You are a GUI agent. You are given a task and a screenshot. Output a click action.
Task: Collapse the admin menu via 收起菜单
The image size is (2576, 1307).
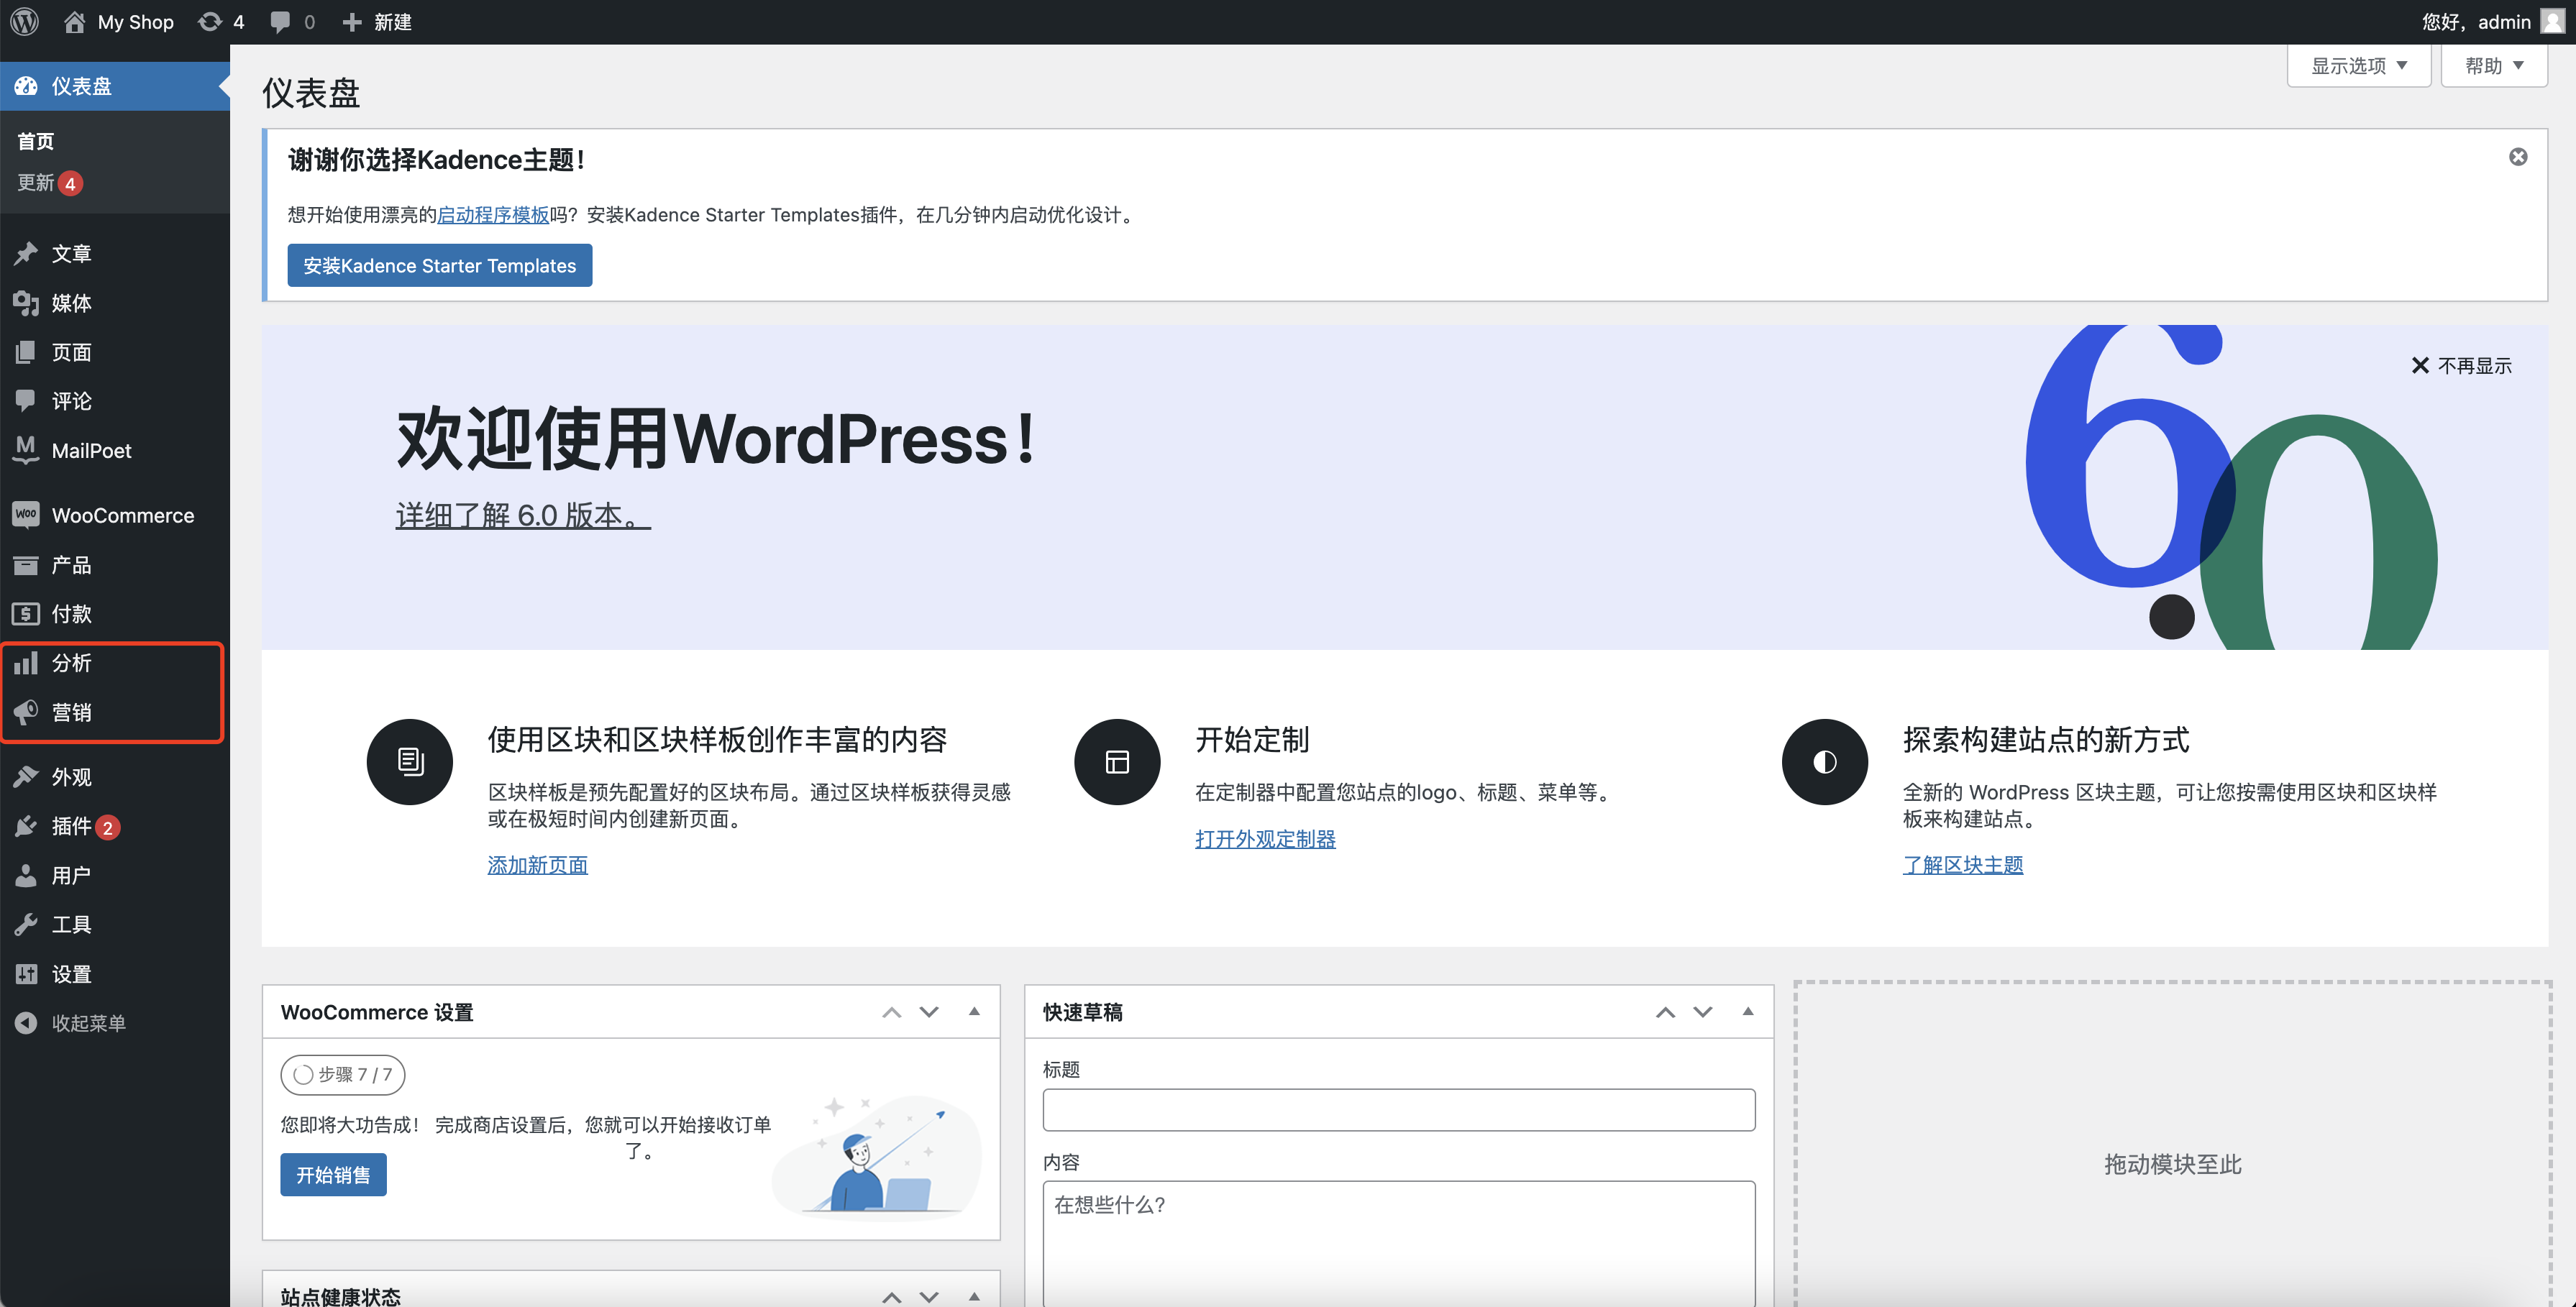(88, 1022)
